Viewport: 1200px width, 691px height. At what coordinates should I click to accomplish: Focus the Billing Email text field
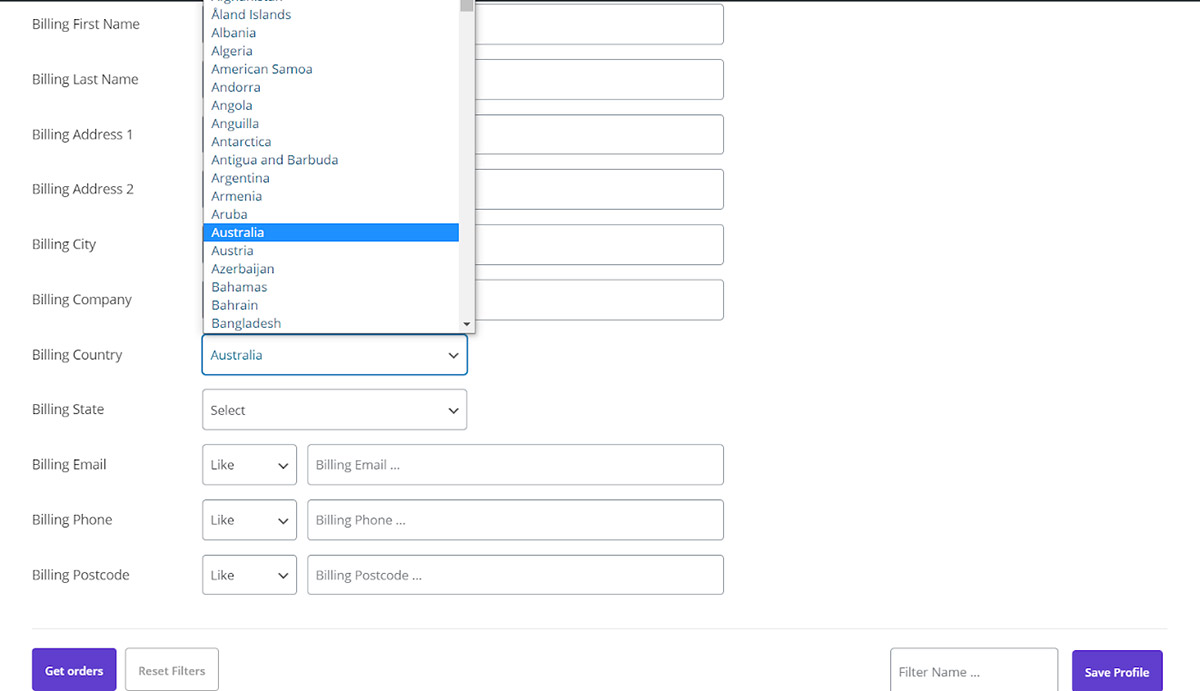[515, 464]
